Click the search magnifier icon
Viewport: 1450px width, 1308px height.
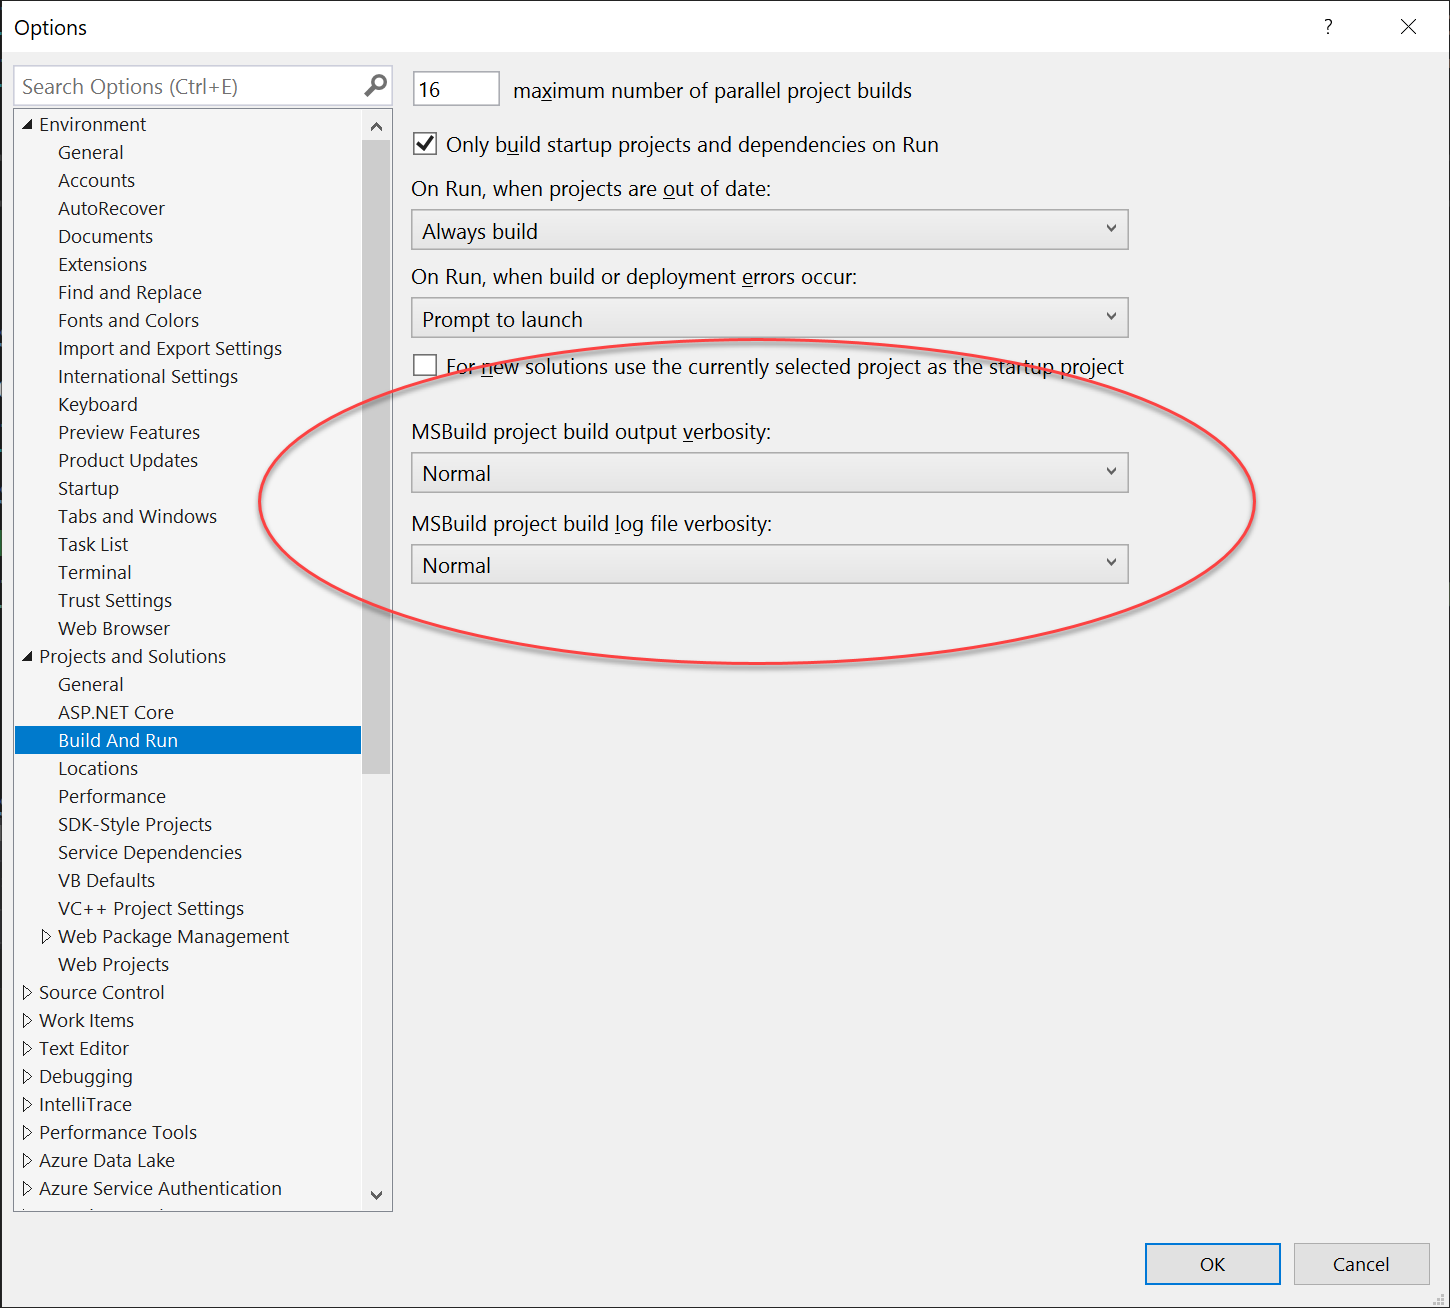click(375, 86)
